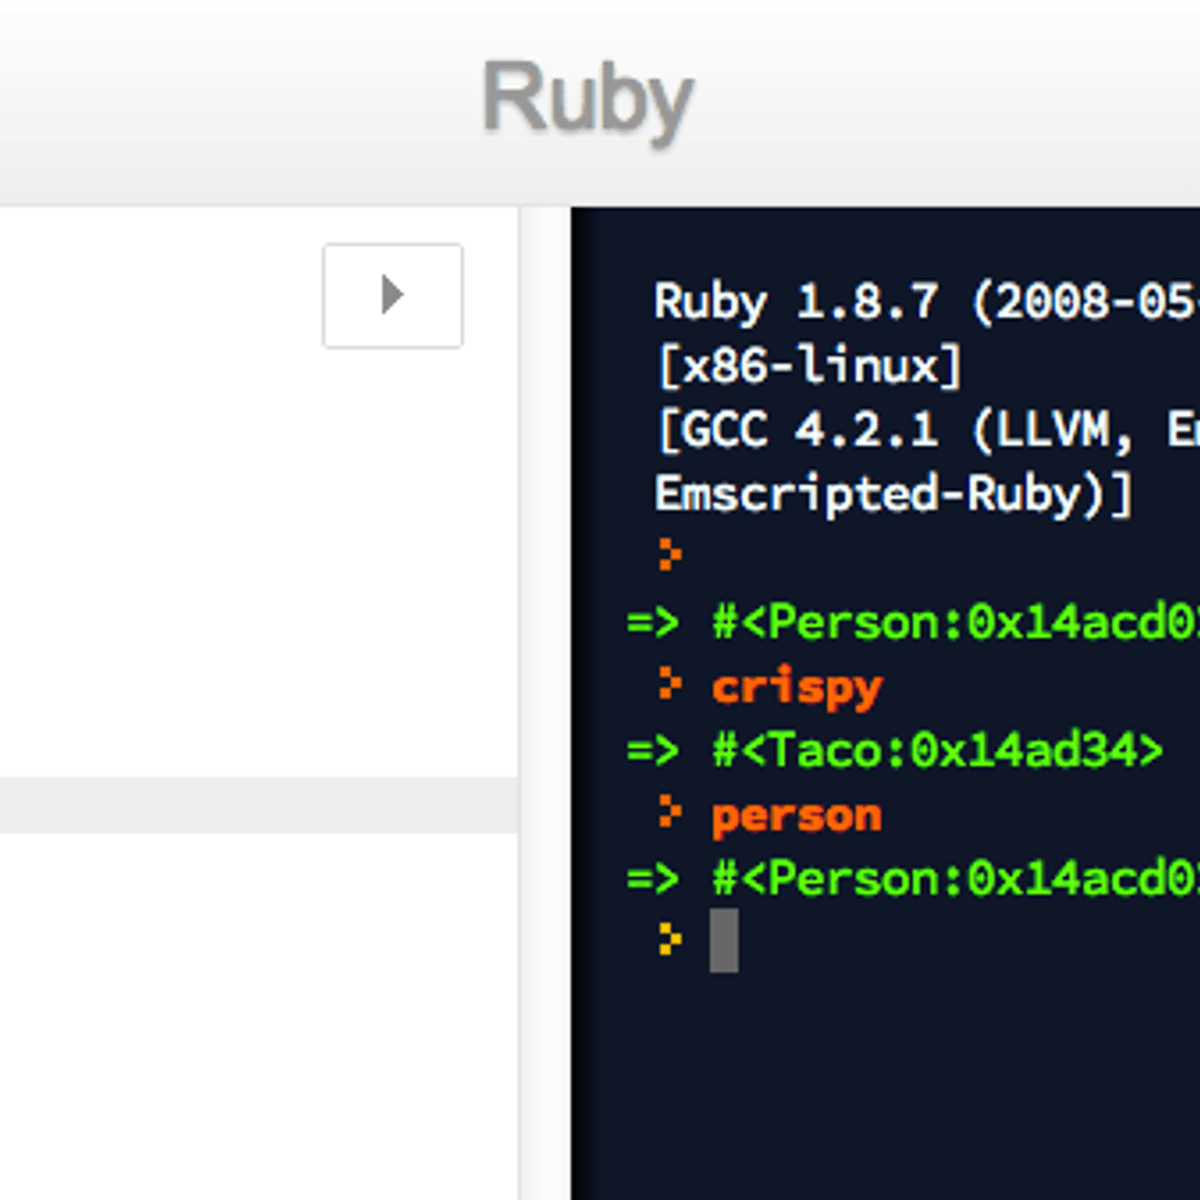1200x1200 pixels.
Task: Click the 'Ruby' page title
Action: click(586, 97)
